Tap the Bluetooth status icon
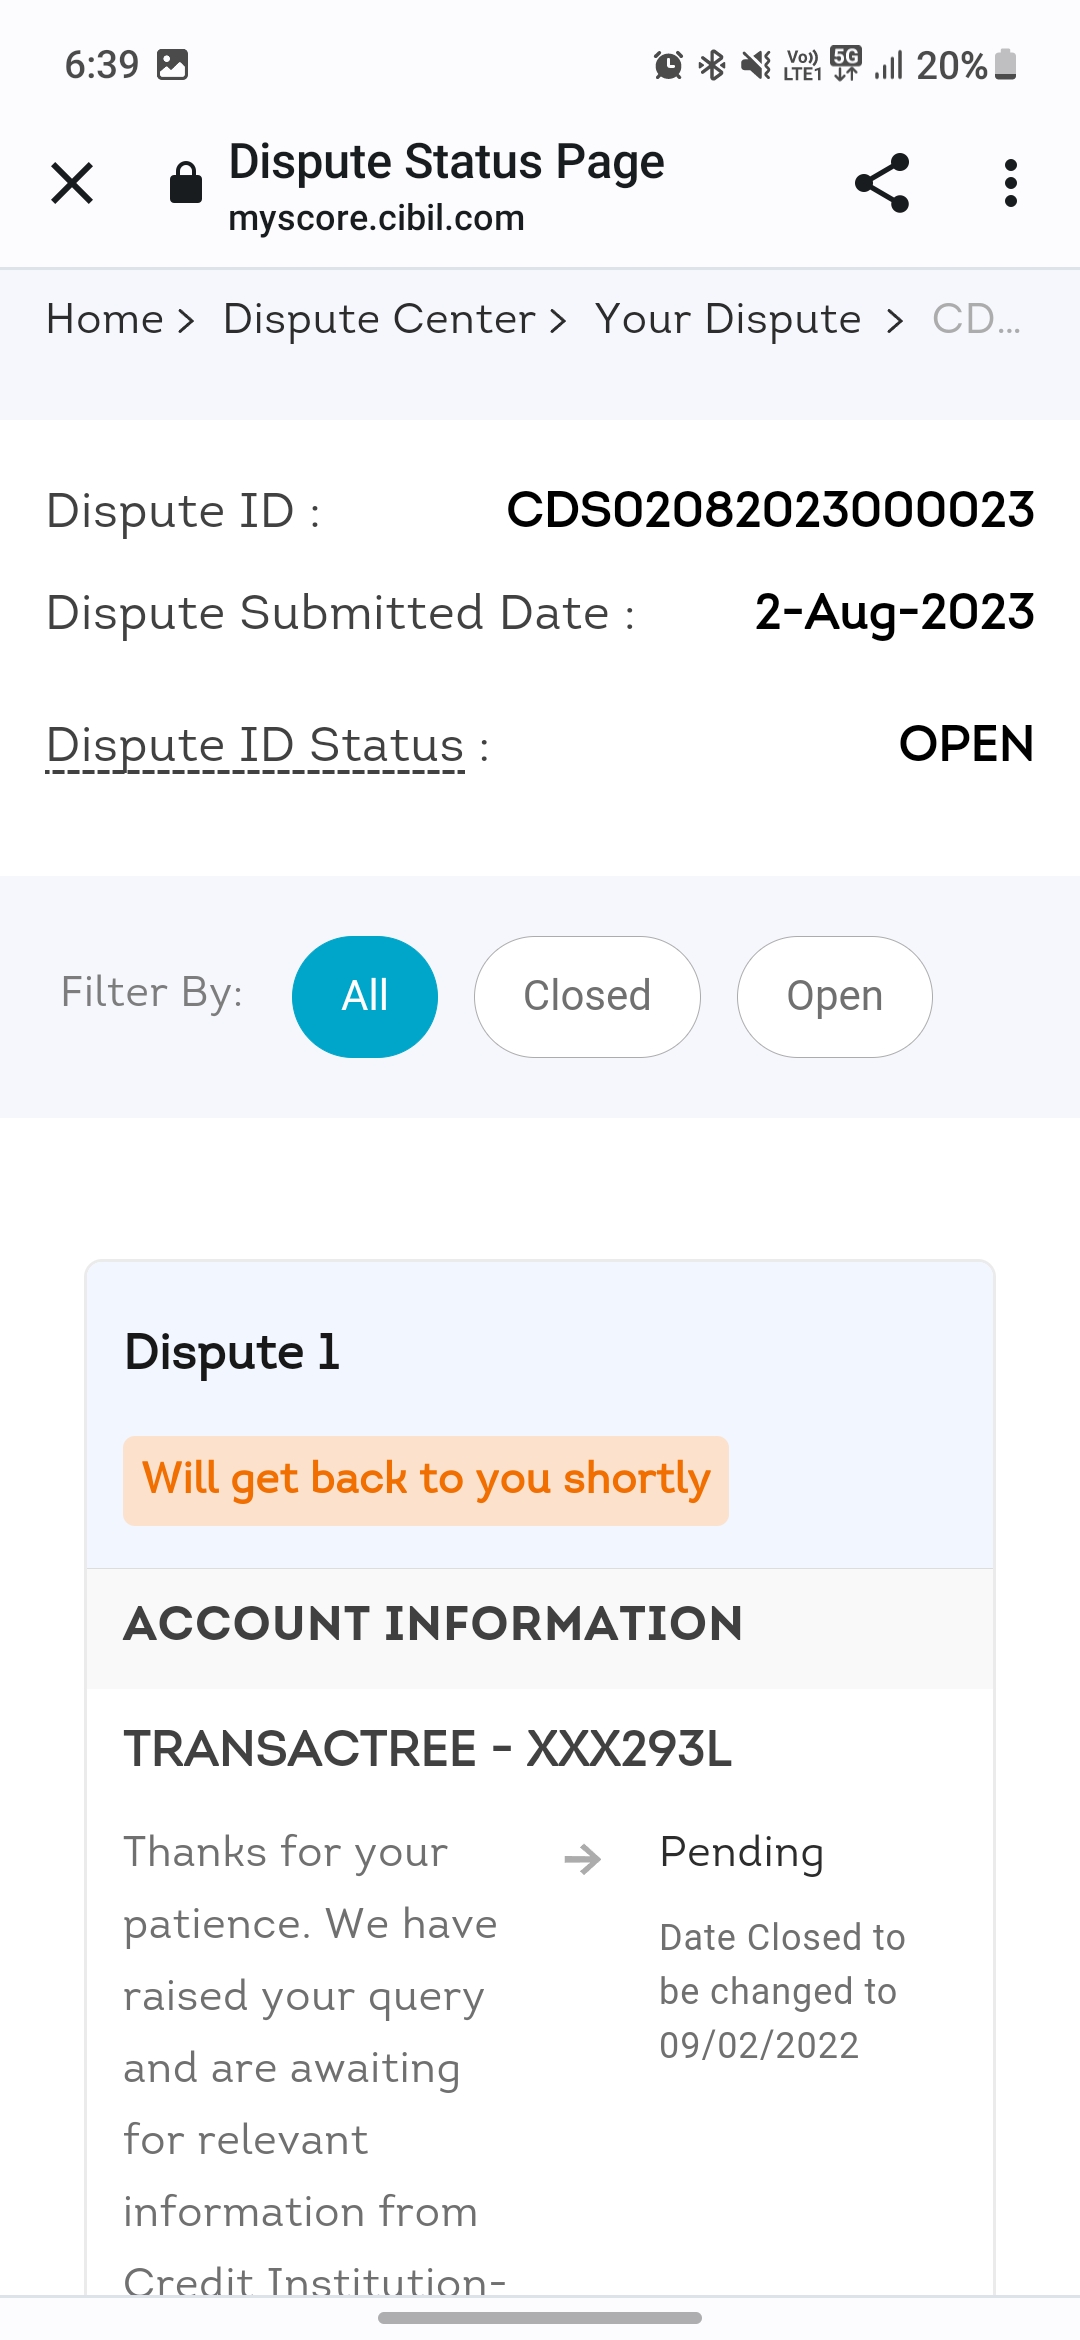Viewport: 1080px width, 2340px height. click(712, 66)
